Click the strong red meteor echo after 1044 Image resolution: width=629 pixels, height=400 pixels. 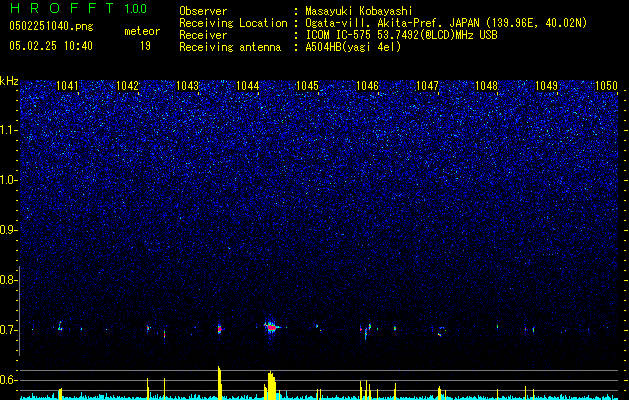272,327
